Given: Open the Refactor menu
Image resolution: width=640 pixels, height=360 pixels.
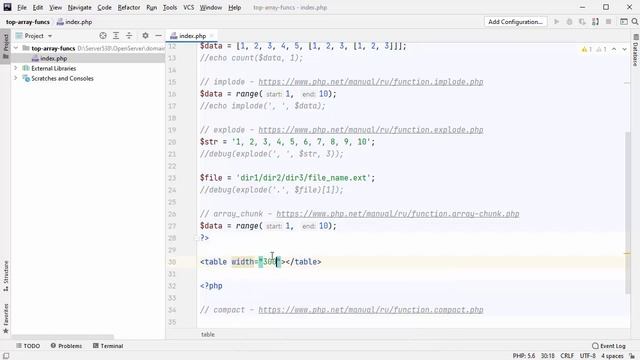Looking at the screenshot, I should [x=129, y=7].
